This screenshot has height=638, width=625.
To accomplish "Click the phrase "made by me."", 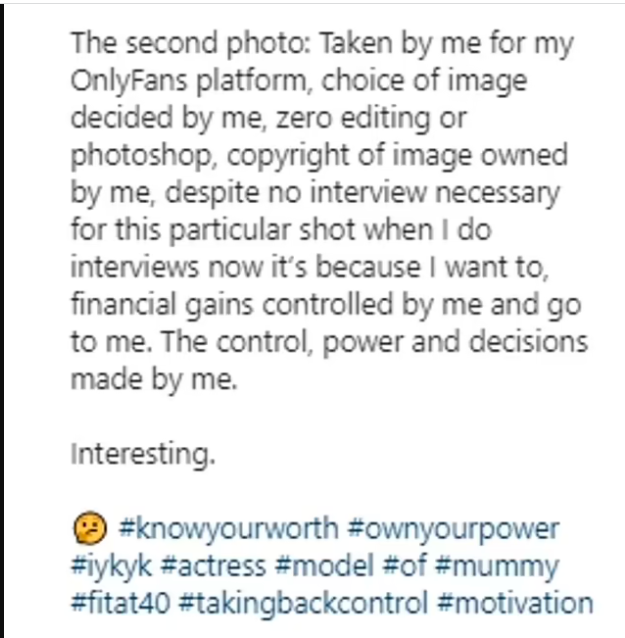I will click(x=154, y=380).
